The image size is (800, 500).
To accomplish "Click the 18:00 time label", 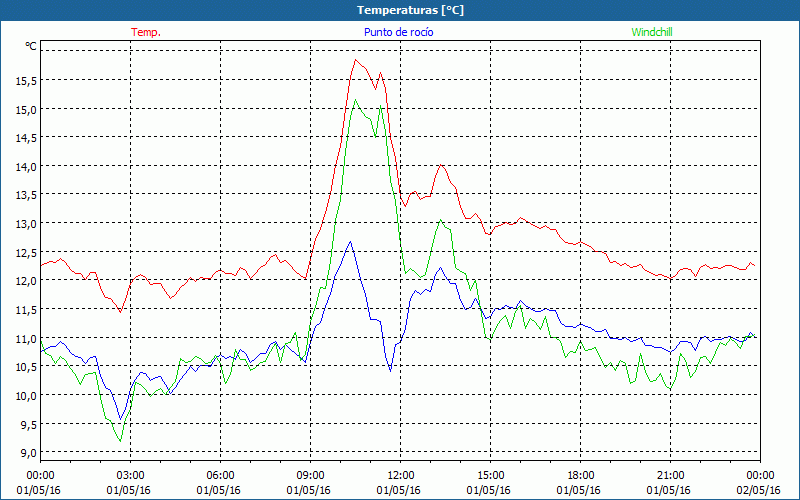I will pyautogui.click(x=580, y=476).
